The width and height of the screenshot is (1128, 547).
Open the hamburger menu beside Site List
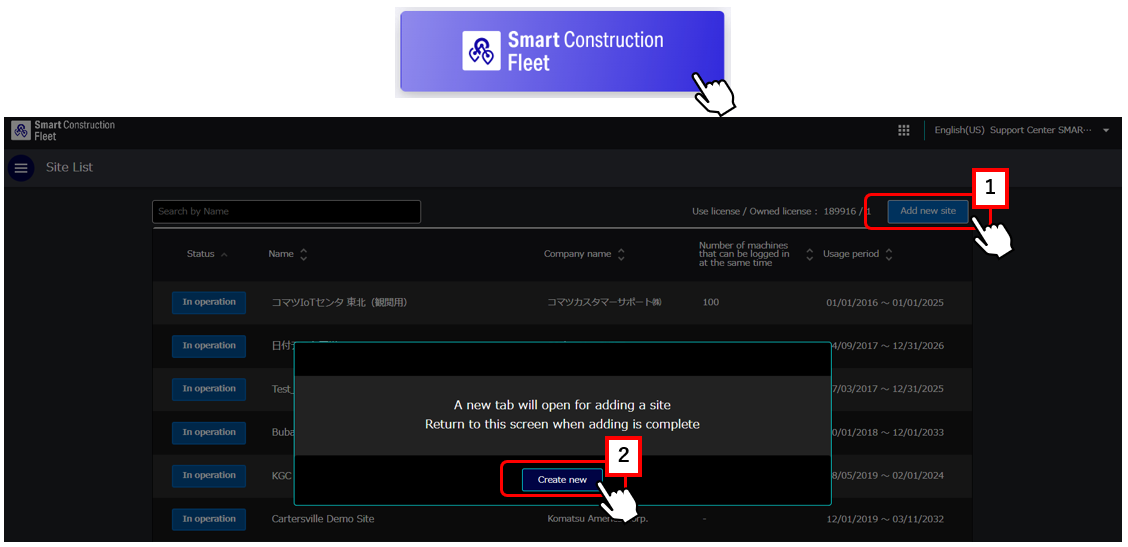21,168
